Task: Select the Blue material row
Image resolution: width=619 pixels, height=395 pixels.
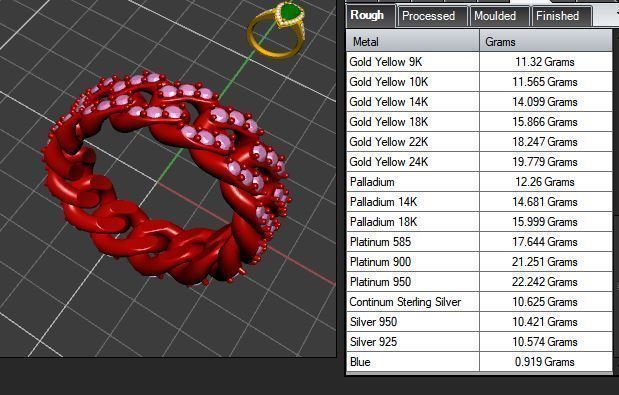Action: click(x=479, y=362)
